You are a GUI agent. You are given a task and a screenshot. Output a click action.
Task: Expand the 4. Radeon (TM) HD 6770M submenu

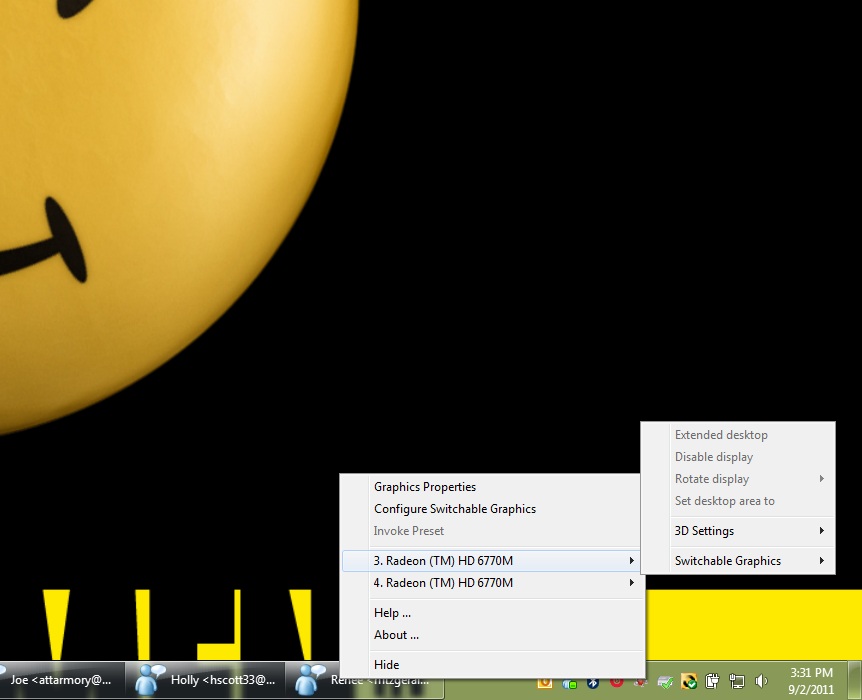tap(492, 583)
